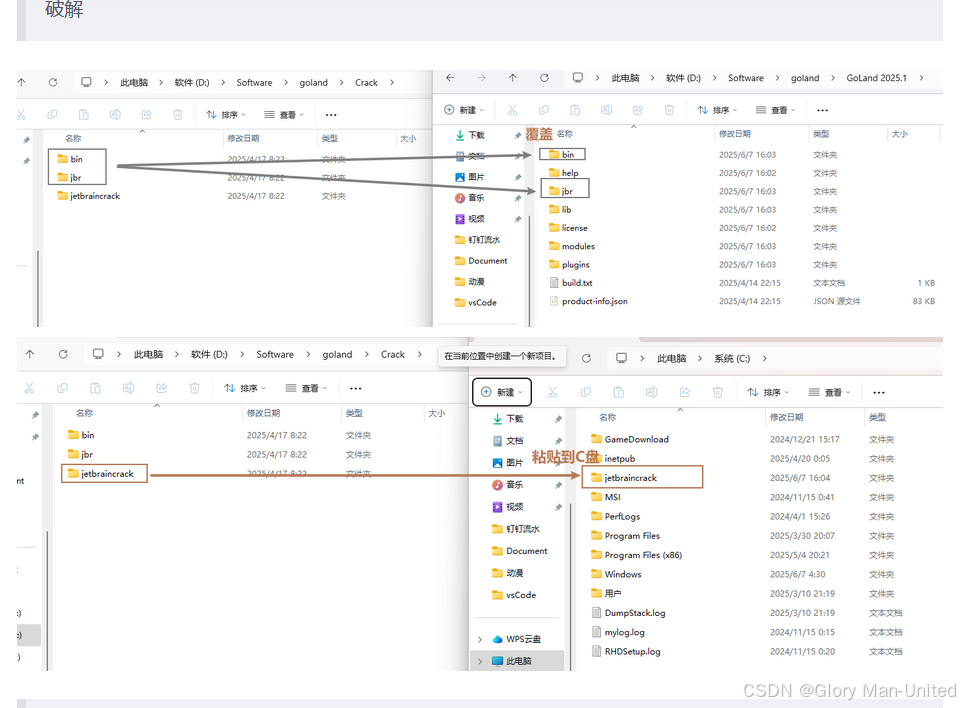Select 音乐 in the GoLand 2025.1 window sidebar
Image resolution: width=960 pixels, height=708 pixels.
470,198
